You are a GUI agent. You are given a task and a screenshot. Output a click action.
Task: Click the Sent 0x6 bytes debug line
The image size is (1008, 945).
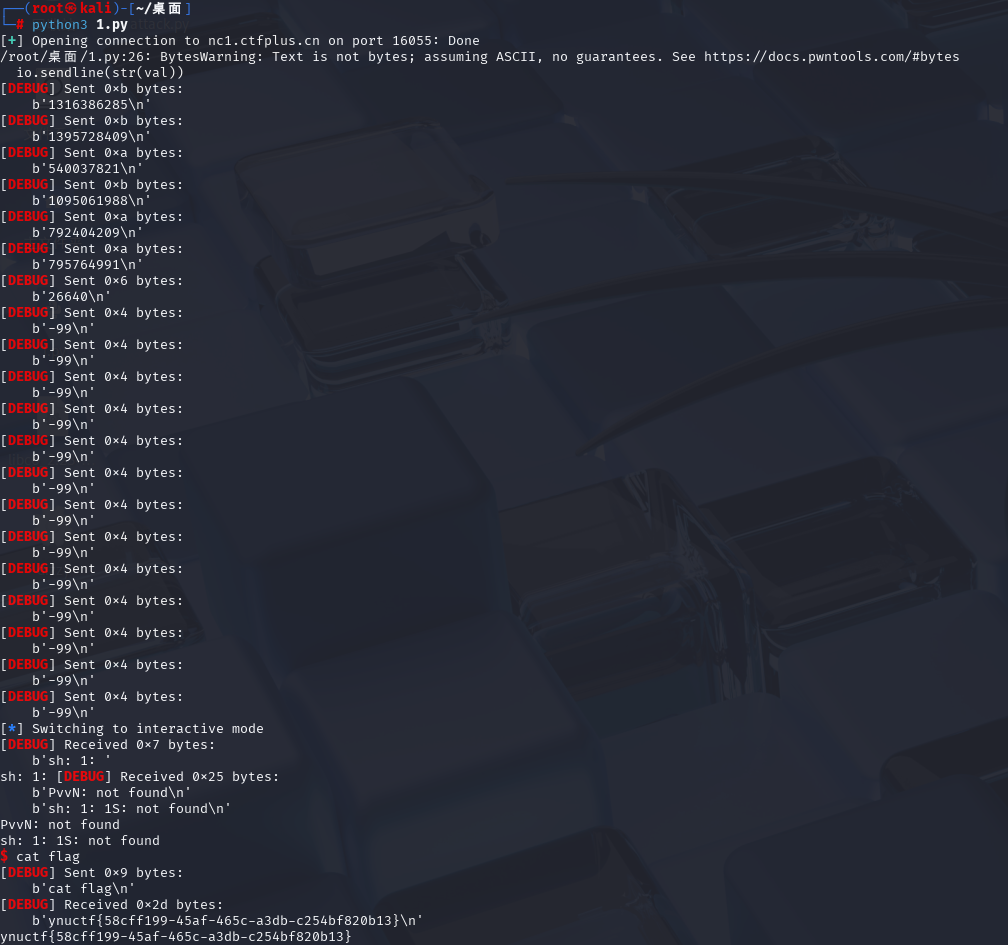coord(92,281)
